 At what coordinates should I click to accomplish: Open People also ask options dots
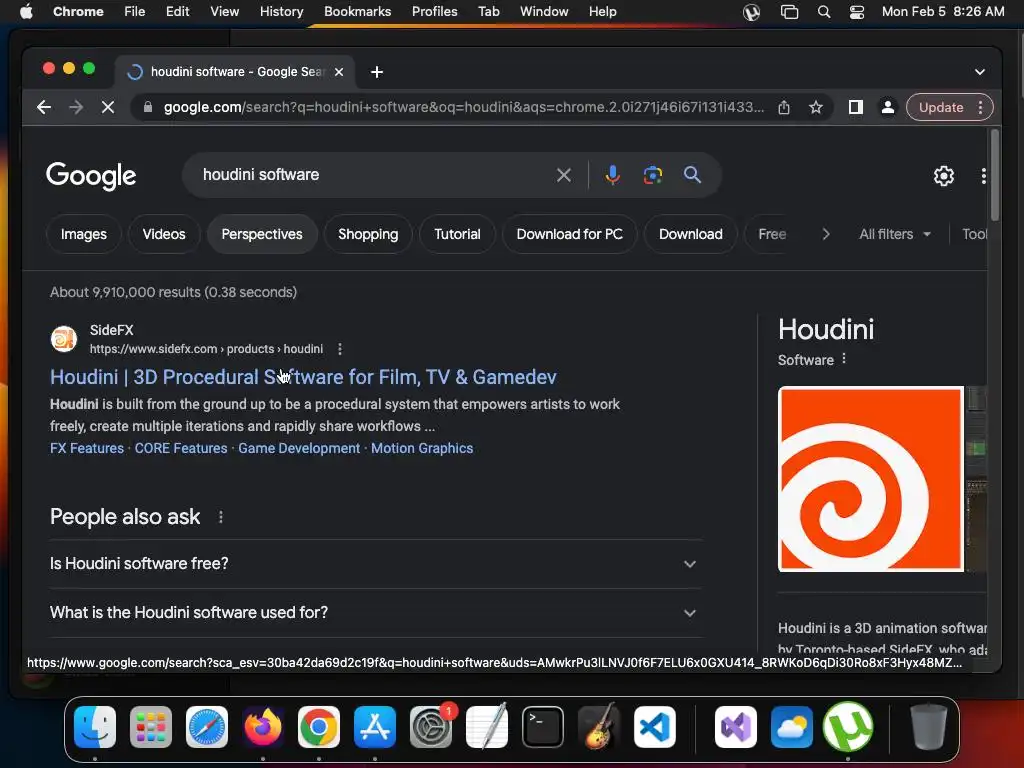click(221, 517)
